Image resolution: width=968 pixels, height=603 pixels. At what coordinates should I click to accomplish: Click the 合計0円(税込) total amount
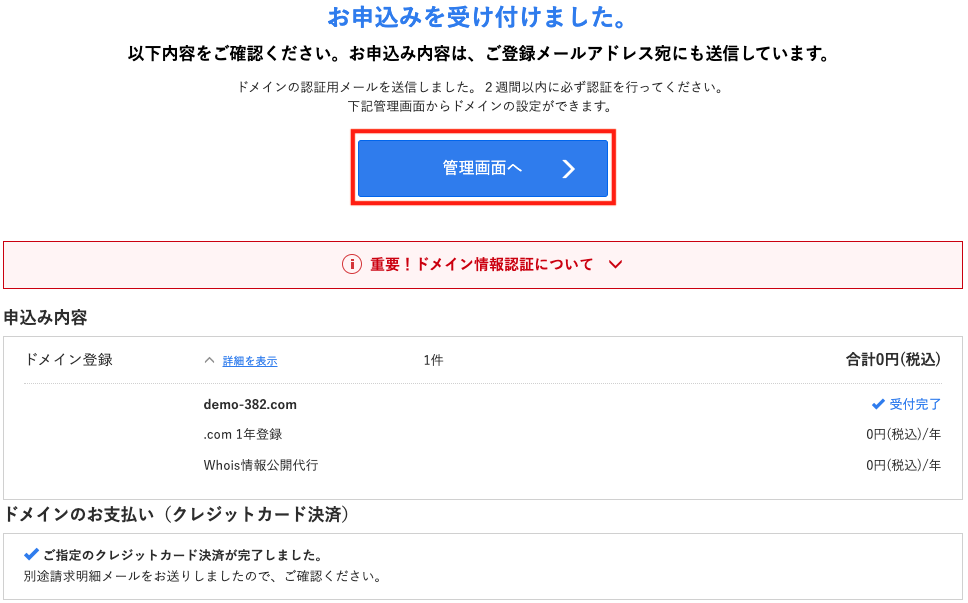point(893,359)
